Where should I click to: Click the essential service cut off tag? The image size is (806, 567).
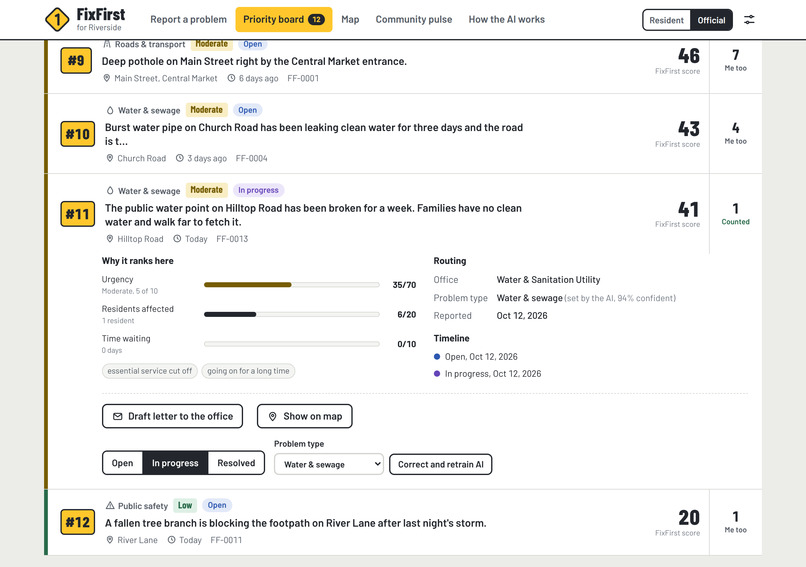pos(150,371)
